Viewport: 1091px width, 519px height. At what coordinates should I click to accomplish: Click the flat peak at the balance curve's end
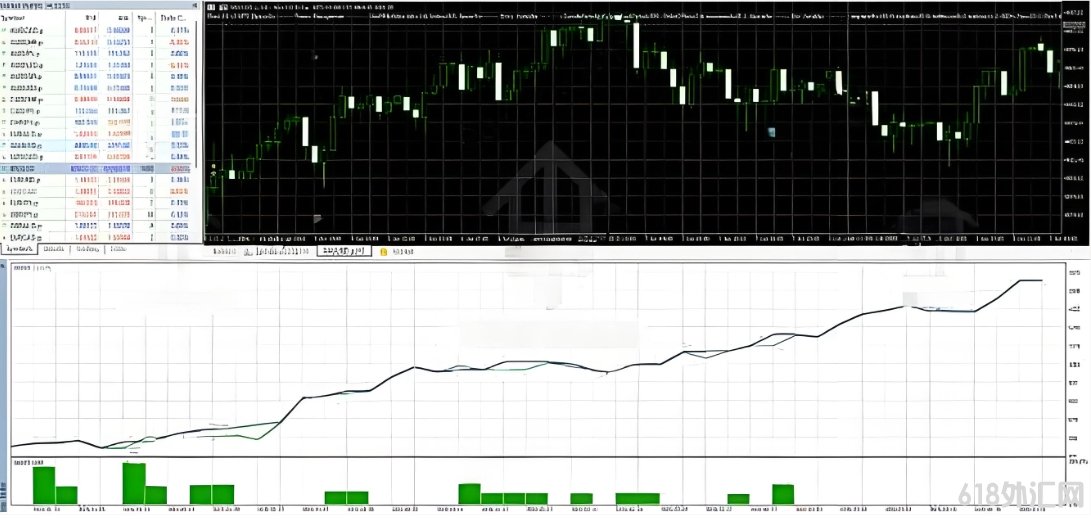pos(1030,280)
